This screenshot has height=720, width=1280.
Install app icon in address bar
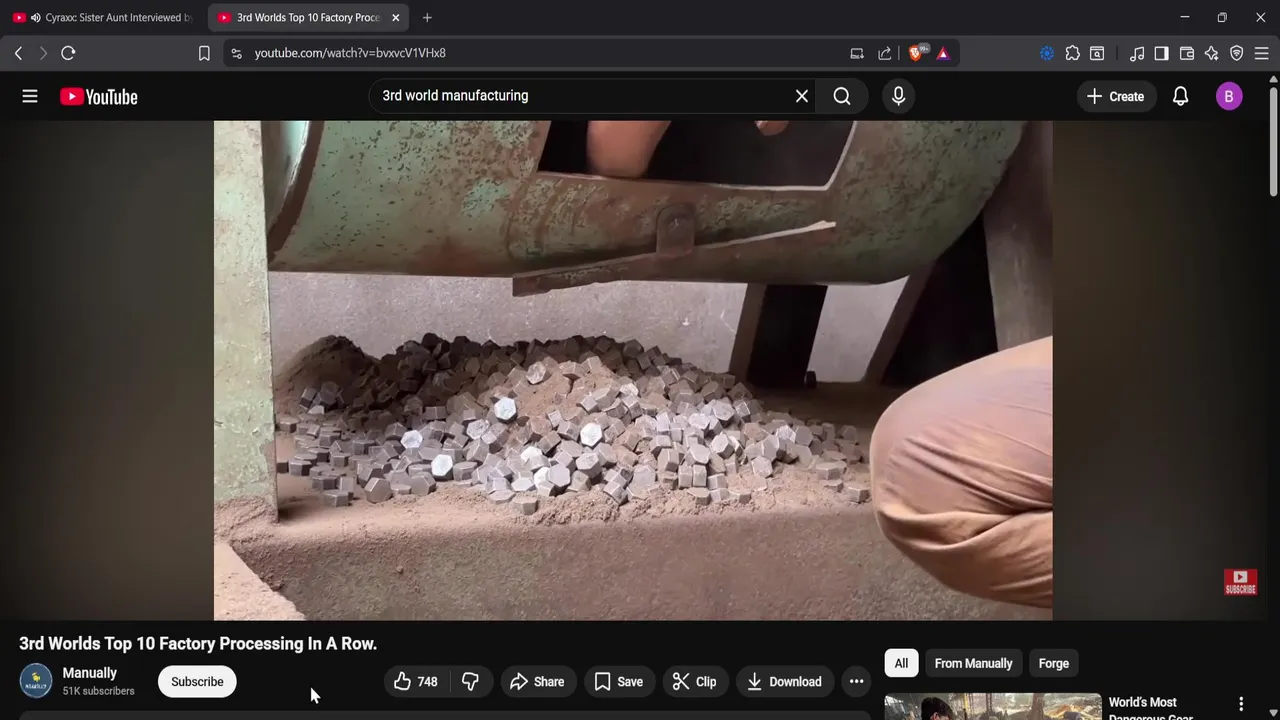click(857, 53)
